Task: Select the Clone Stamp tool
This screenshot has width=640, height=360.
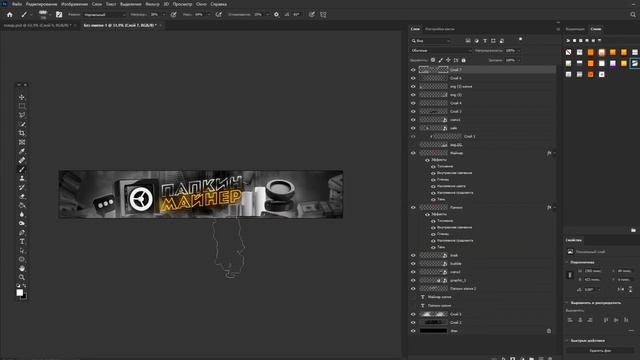Action: [22, 178]
